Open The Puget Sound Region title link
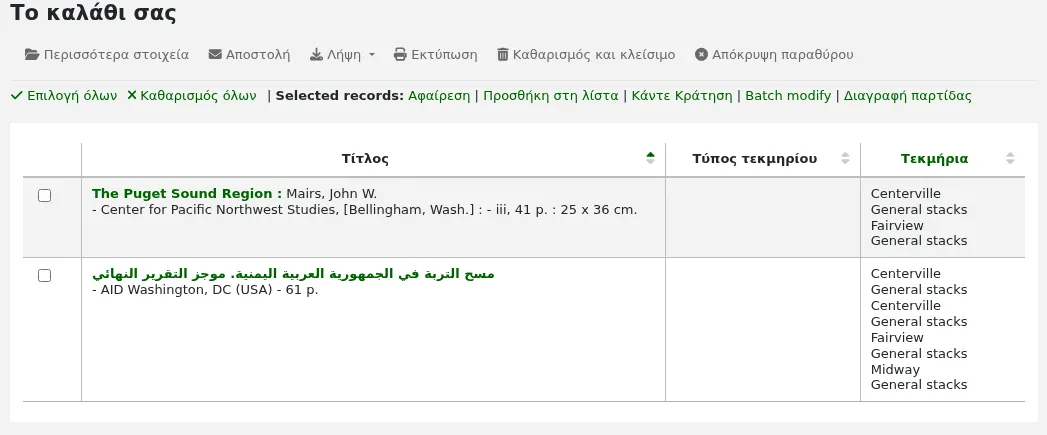 coord(187,194)
